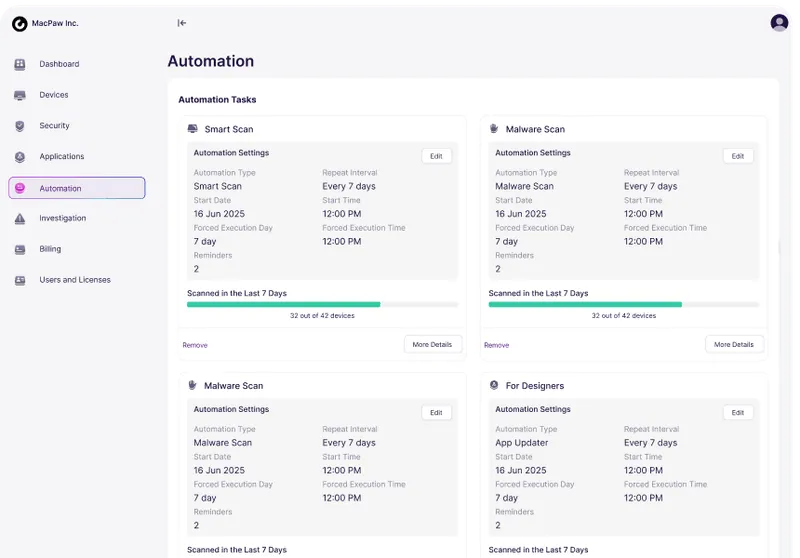This screenshot has width=800, height=558.
Task: Click the MacPaw Inc. organization name
Action: (x=55, y=23)
